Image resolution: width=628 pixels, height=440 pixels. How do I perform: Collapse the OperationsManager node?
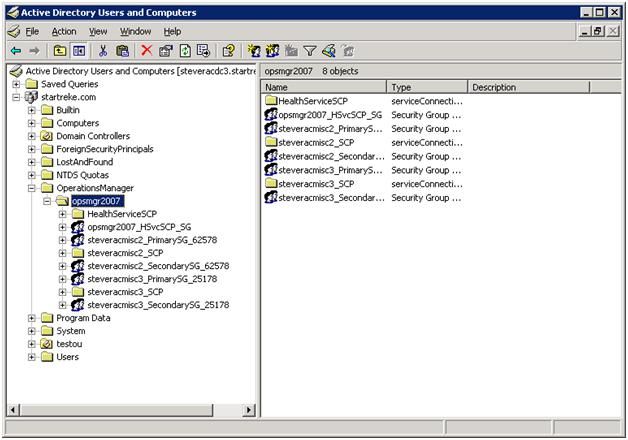pyautogui.click(x=32, y=188)
